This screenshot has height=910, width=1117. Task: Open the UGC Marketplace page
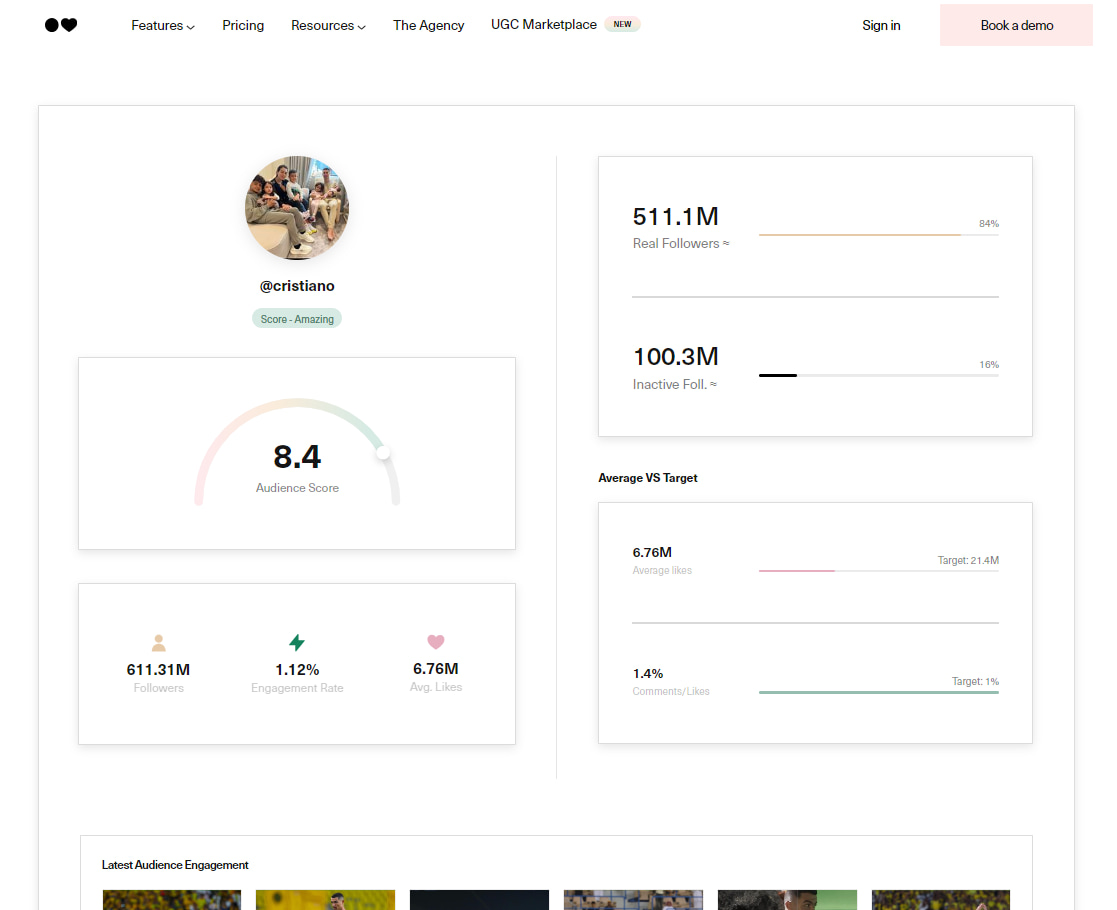[x=544, y=25]
